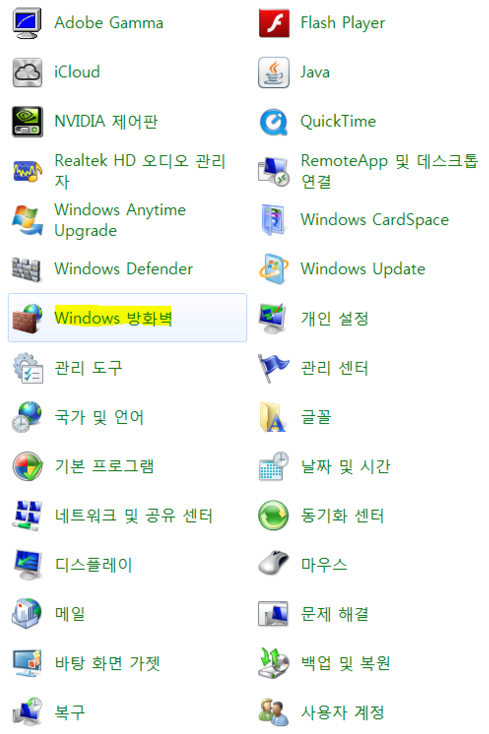Open the 관리 도구 text link

tap(88, 368)
